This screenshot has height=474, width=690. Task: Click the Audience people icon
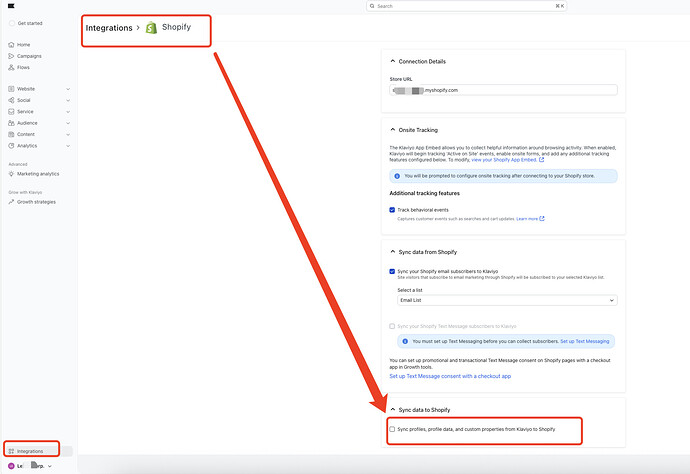coord(11,123)
